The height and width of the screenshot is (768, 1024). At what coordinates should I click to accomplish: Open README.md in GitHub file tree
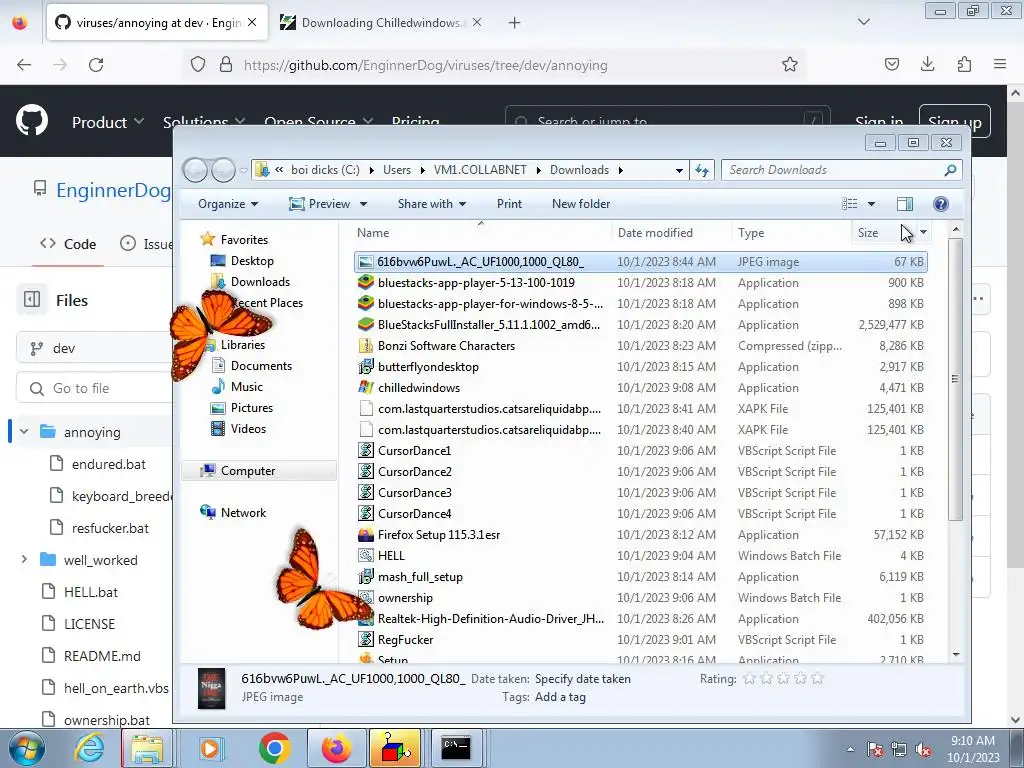[102, 656]
